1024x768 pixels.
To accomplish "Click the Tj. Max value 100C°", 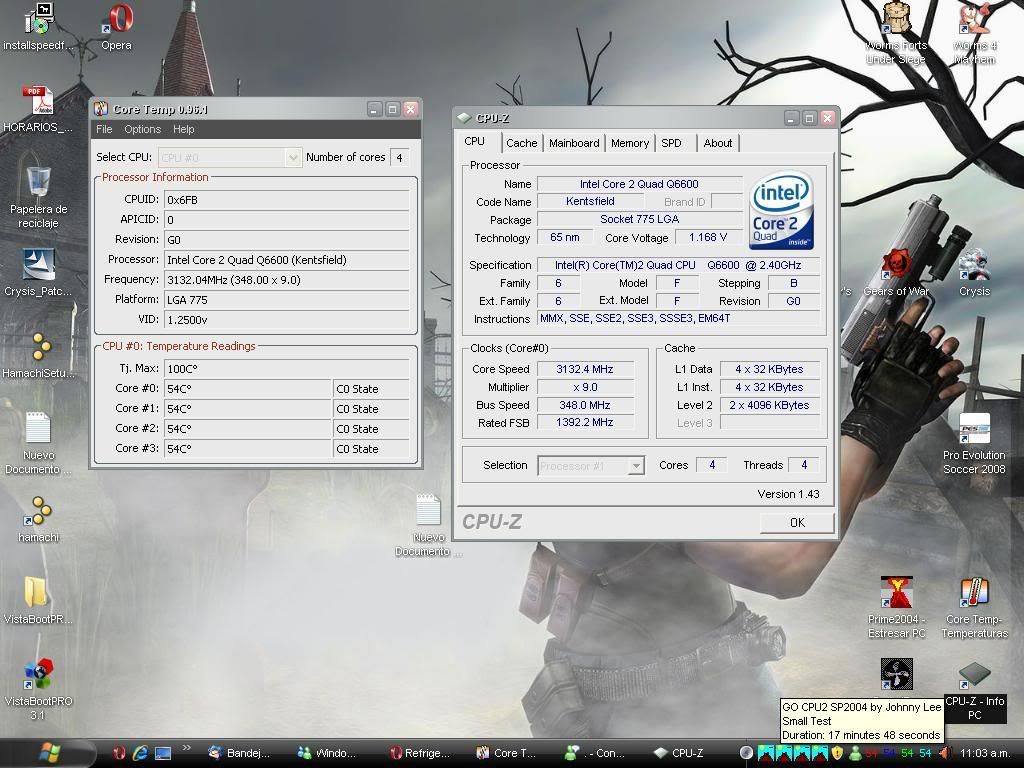I will (x=287, y=368).
